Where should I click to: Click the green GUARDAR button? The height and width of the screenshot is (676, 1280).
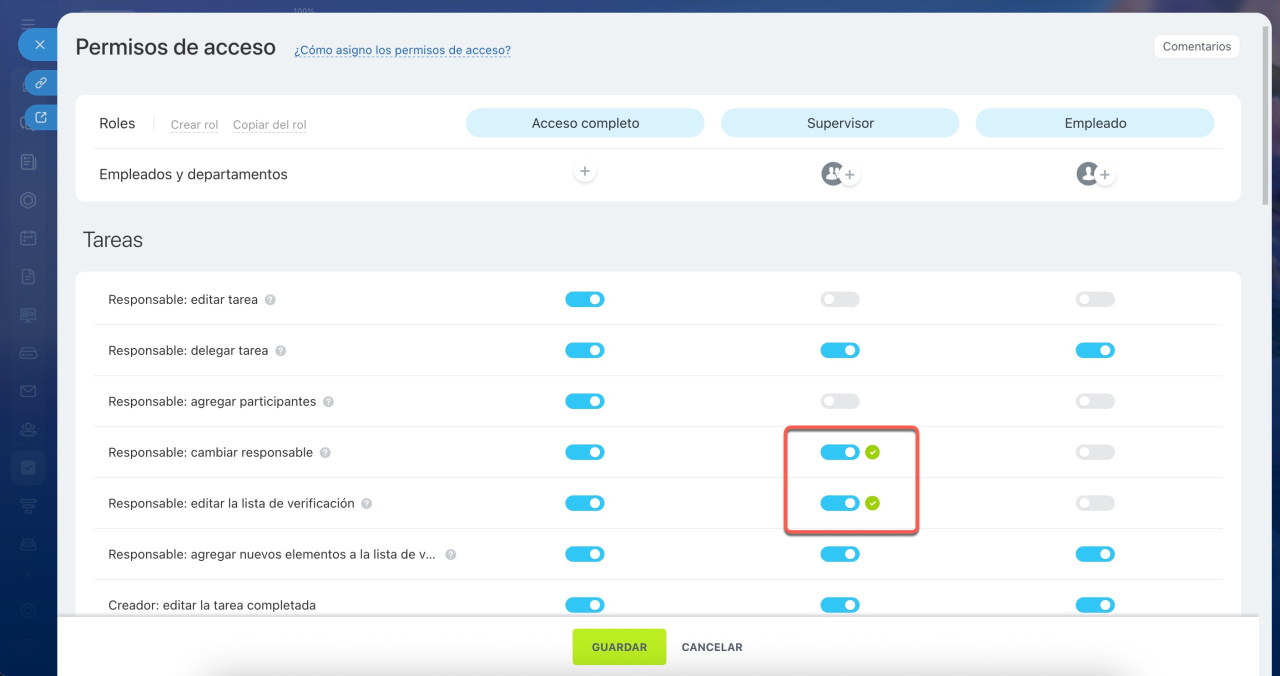pos(619,647)
